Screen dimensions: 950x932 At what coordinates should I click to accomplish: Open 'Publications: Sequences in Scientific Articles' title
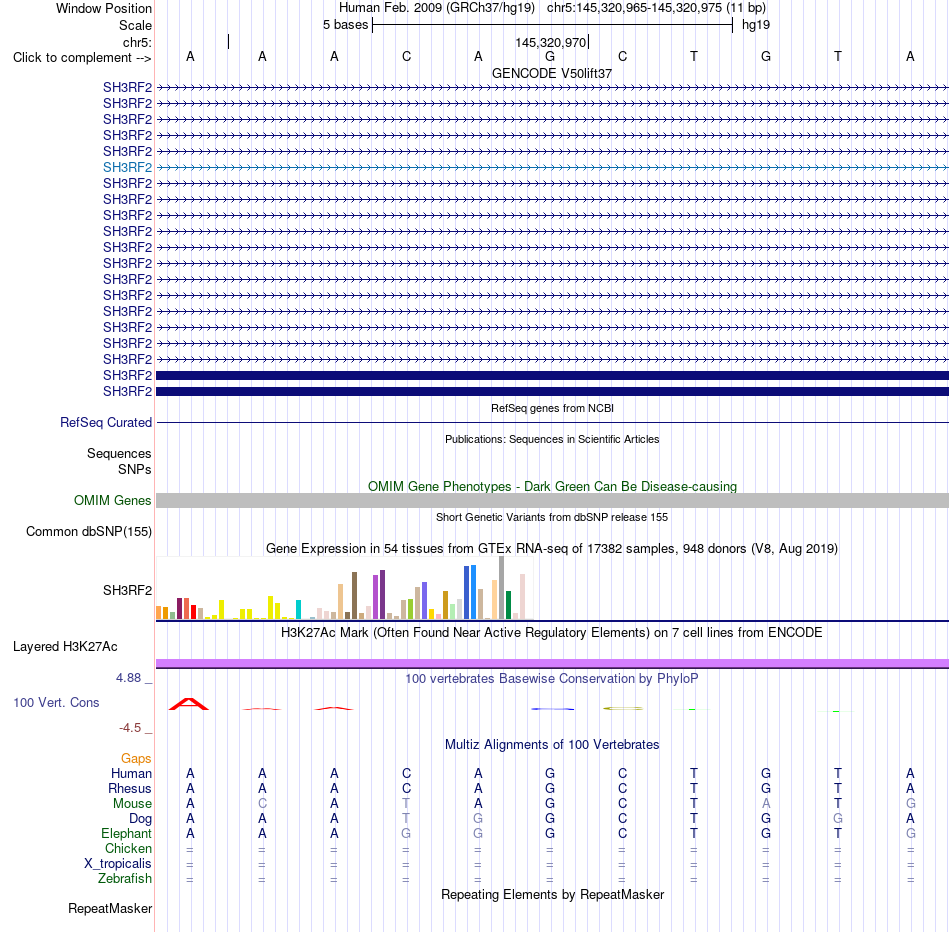pos(552,439)
